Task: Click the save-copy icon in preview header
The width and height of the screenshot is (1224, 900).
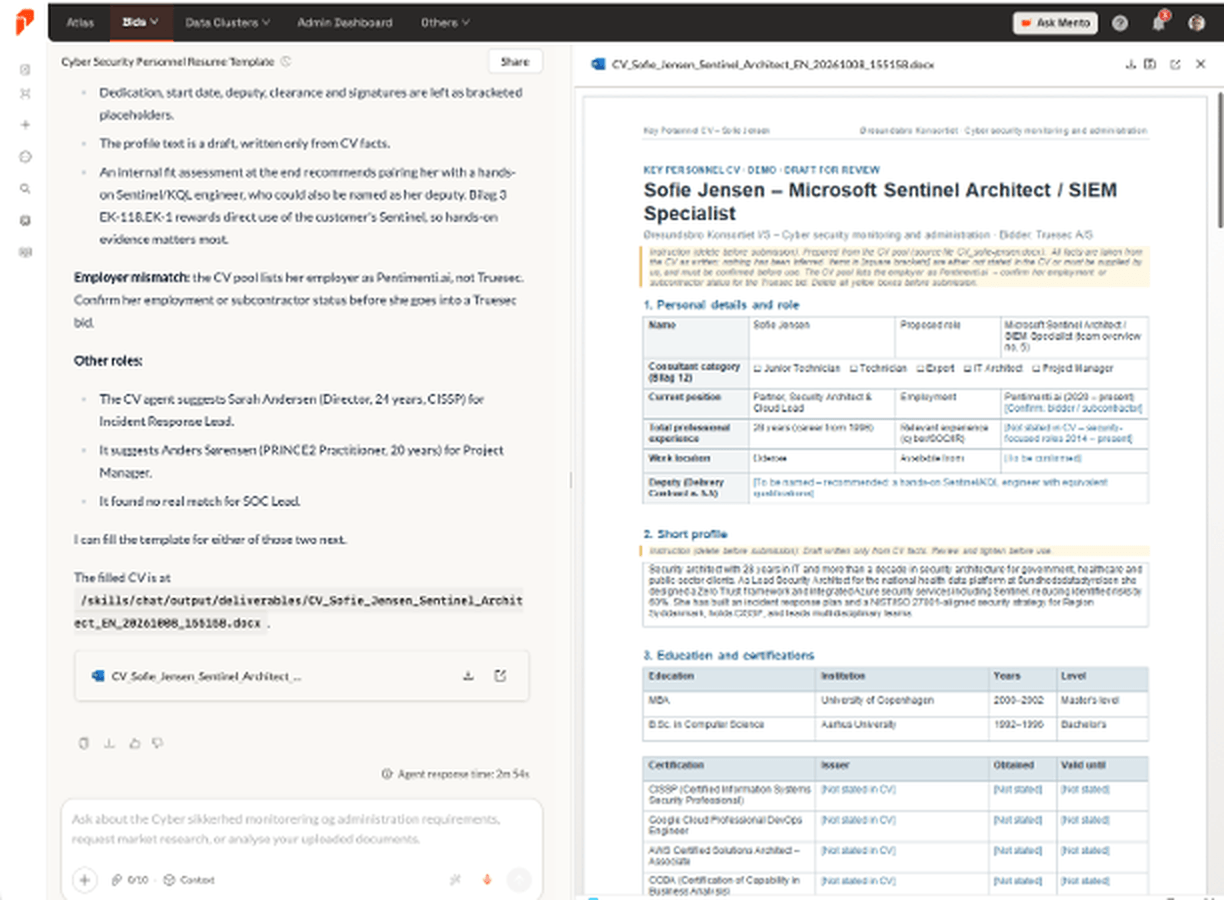Action: pos(1150,64)
